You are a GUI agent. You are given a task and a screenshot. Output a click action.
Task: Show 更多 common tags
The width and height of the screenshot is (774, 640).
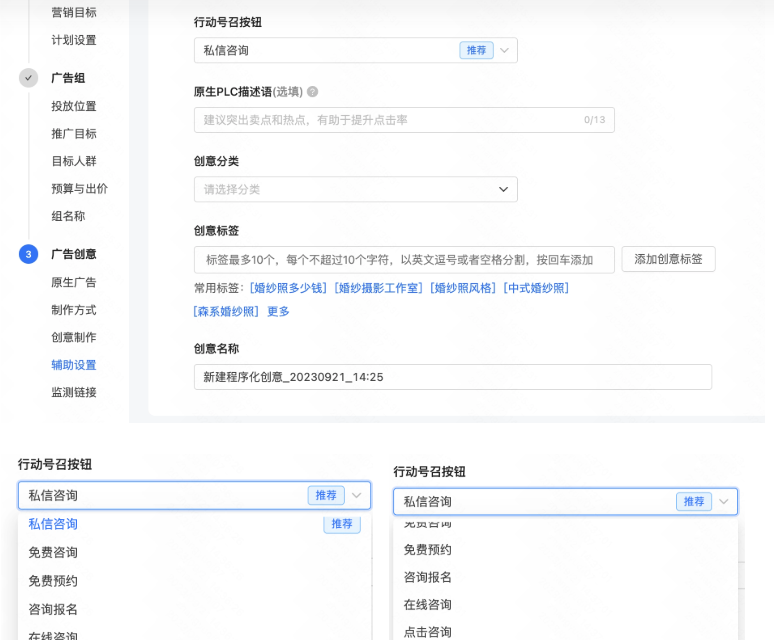278,311
